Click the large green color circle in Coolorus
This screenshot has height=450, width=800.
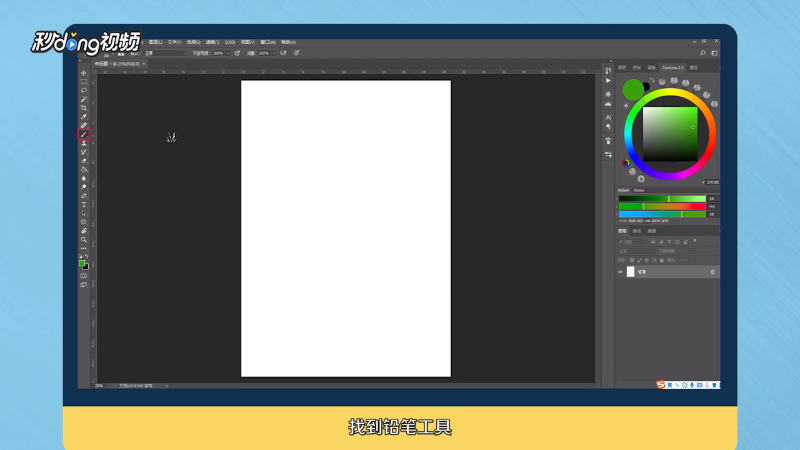[x=633, y=90]
